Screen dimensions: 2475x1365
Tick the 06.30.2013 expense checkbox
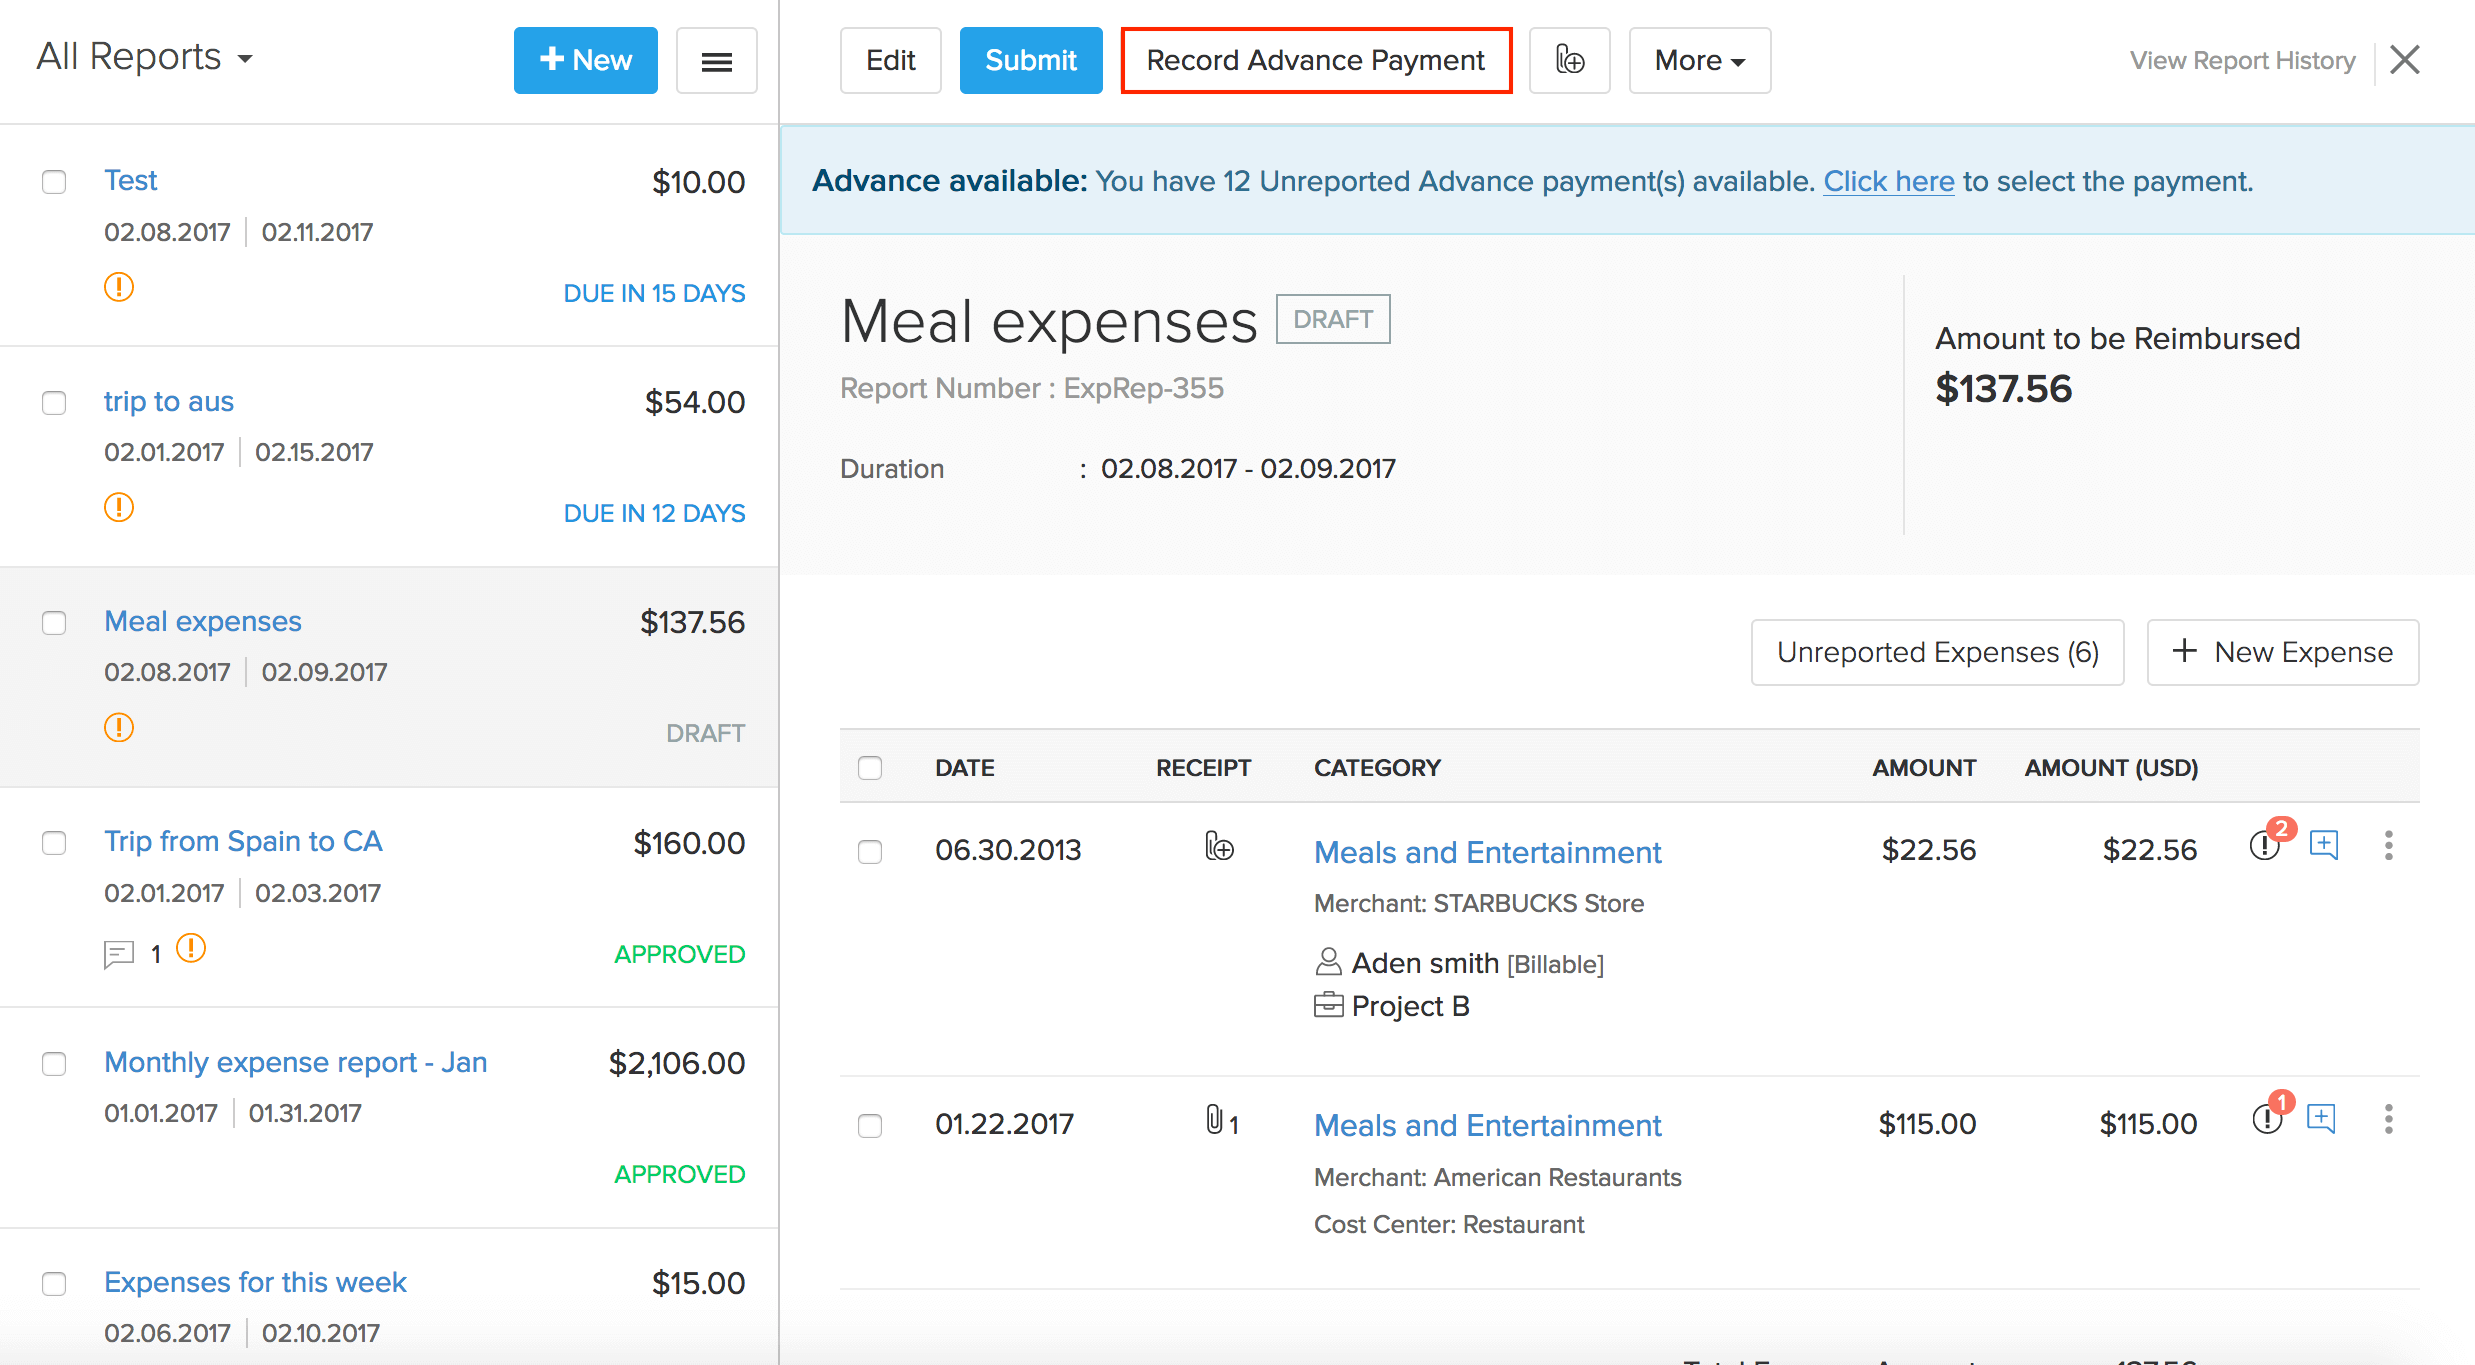[x=870, y=851]
